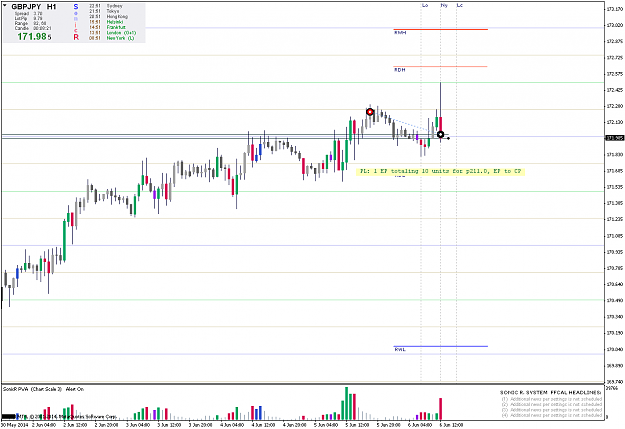The width and height of the screenshot is (625, 429).
Task: Click the 5 Jun 12:00 time axis label
Action: [x=357, y=425]
